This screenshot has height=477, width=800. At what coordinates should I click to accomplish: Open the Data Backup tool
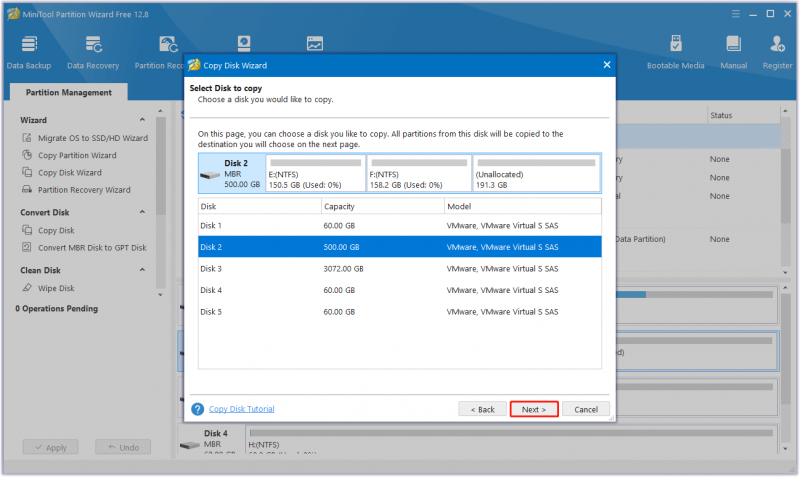pyautogui.click(x=29, y=52)
